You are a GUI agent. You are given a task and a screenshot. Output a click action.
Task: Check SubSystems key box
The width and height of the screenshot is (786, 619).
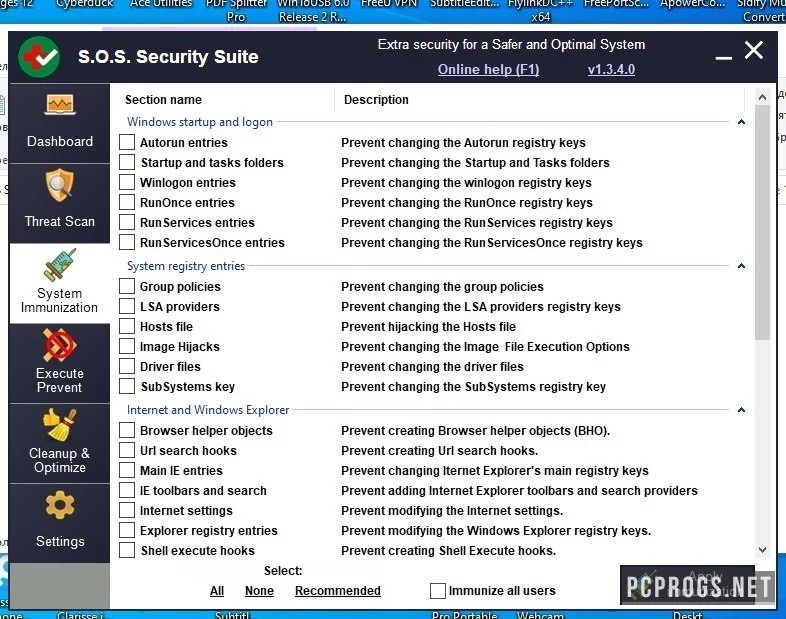[127, 386]
